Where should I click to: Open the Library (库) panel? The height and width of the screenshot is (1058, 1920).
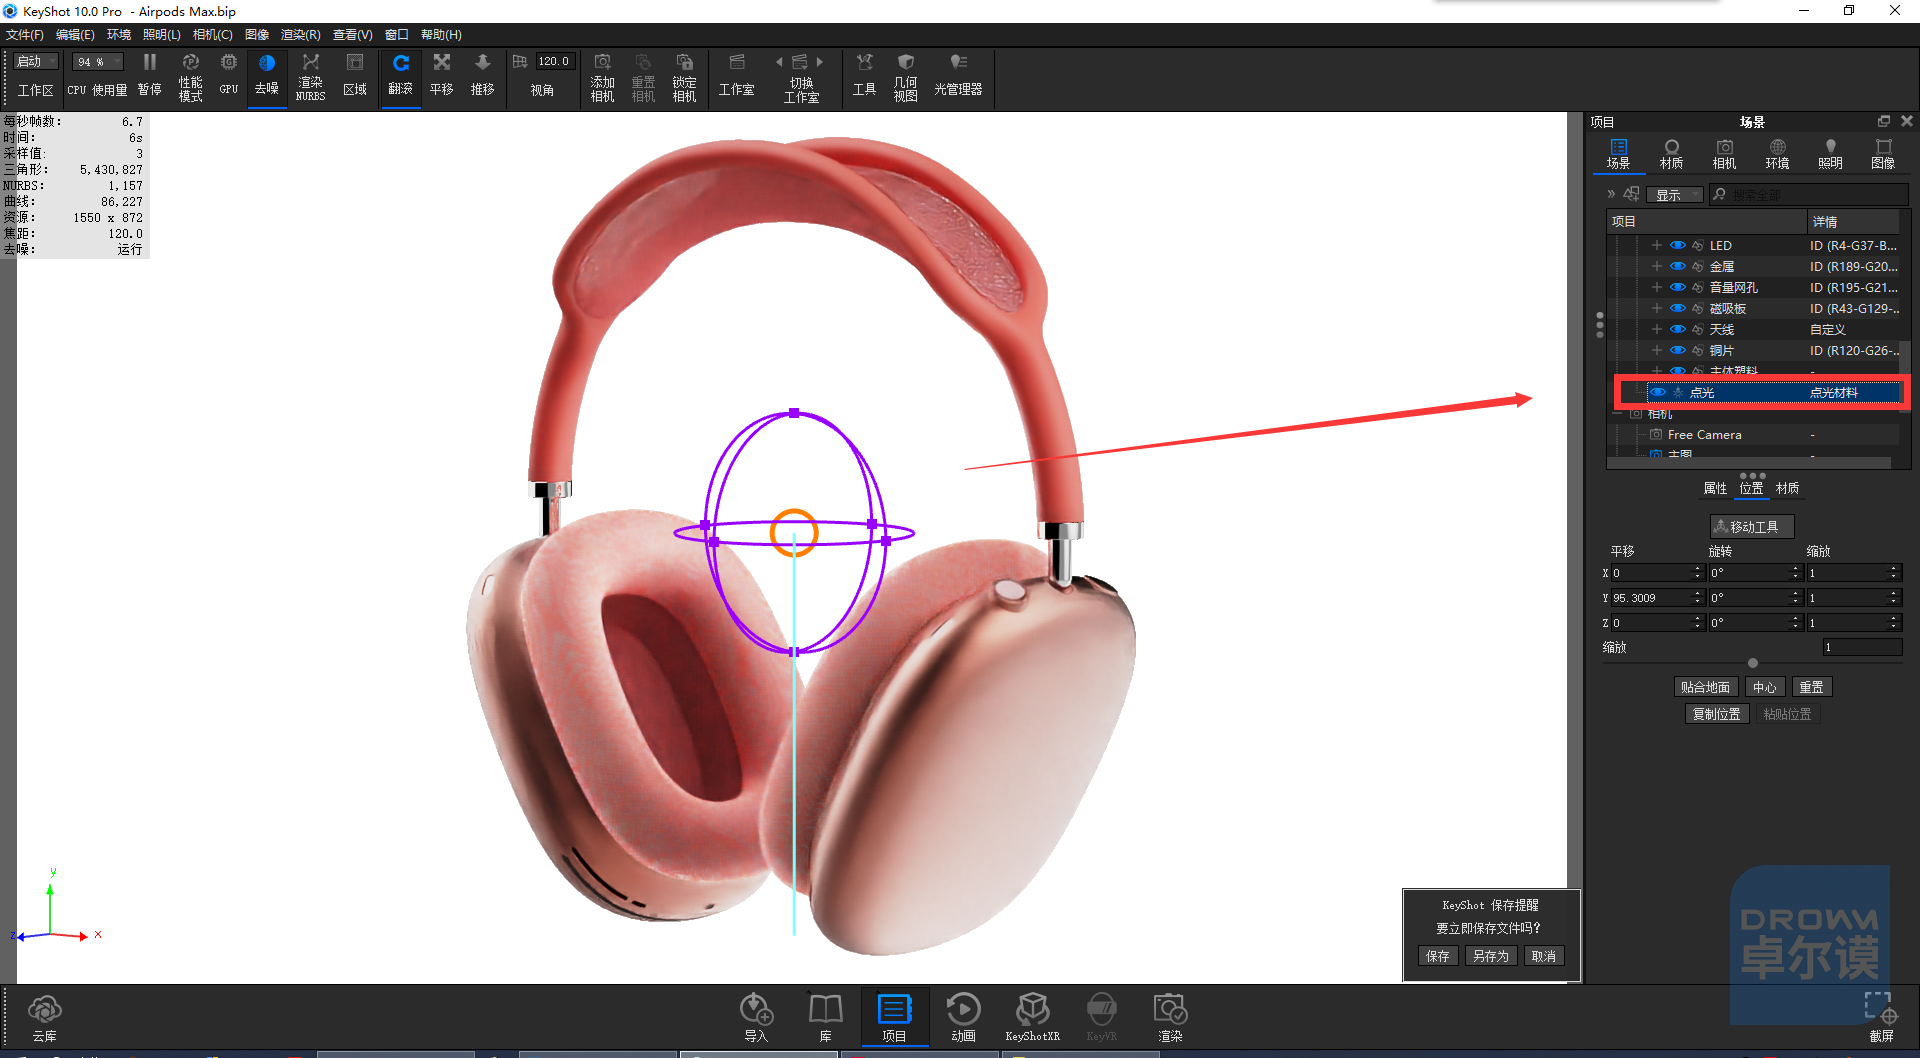(x=825, y=1018)
